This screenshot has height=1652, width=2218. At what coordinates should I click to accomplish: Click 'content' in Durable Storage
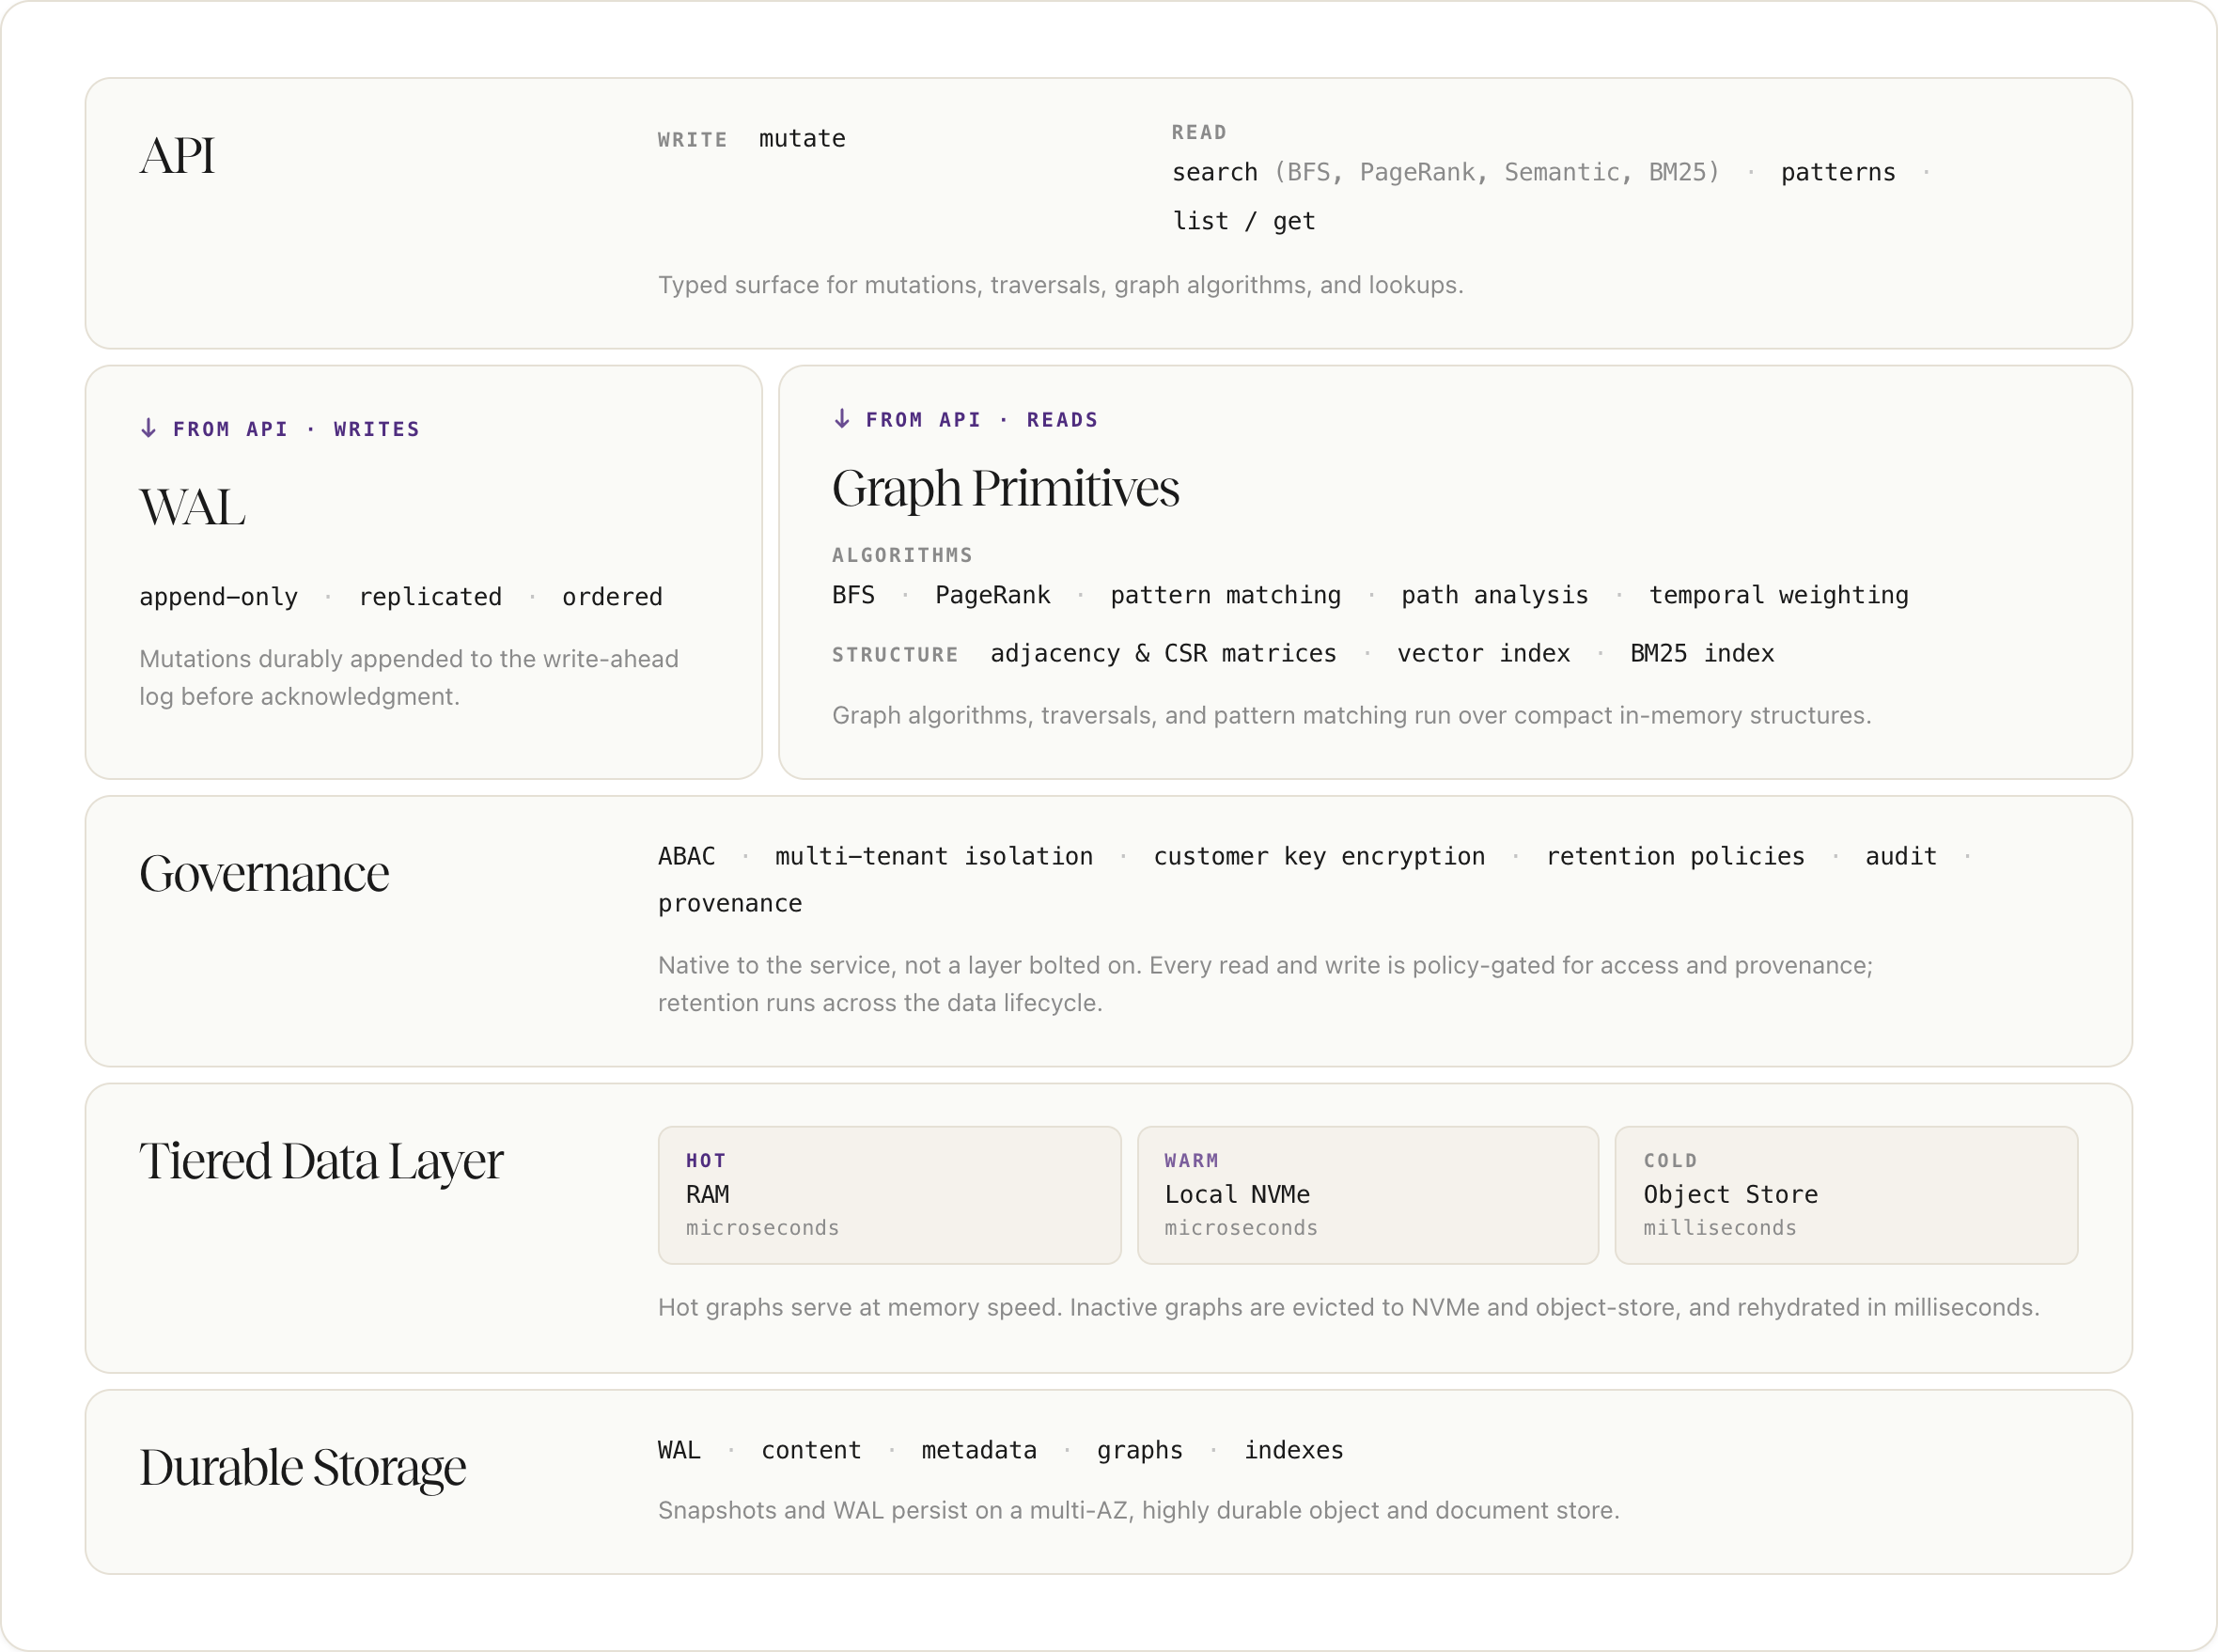tap(811, 1450)
